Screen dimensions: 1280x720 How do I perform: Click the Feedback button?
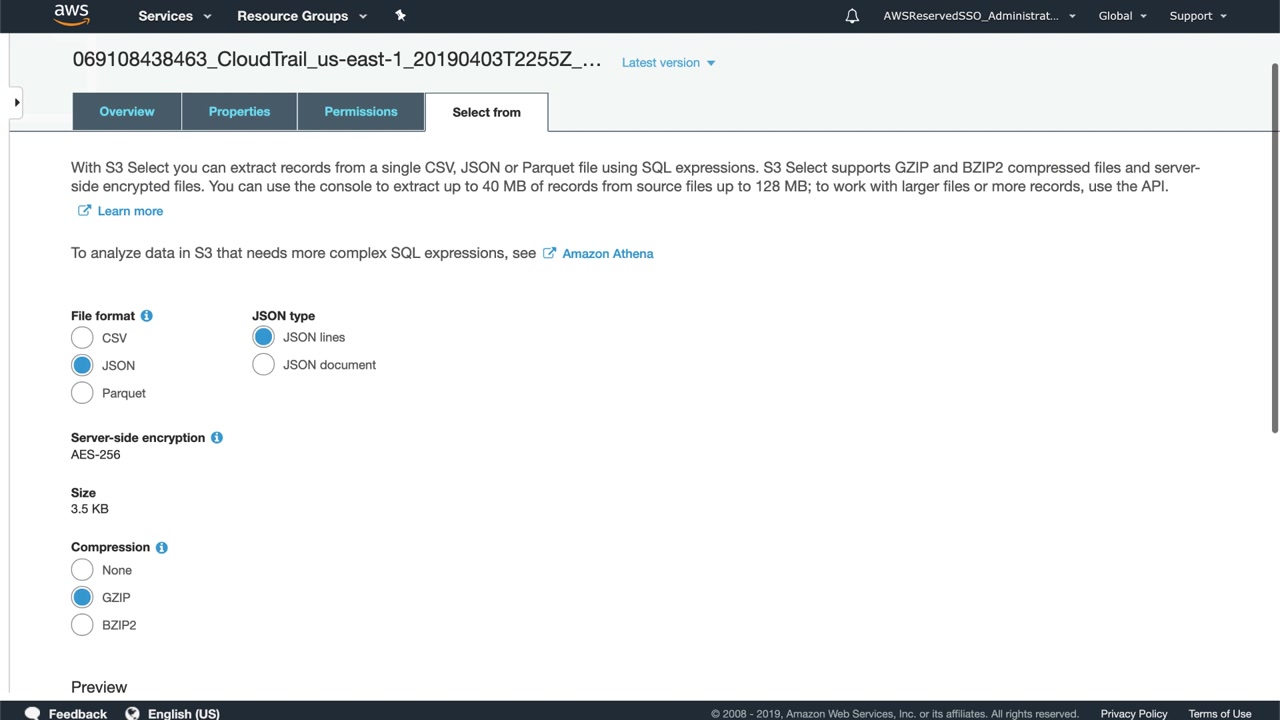point(77,713)
